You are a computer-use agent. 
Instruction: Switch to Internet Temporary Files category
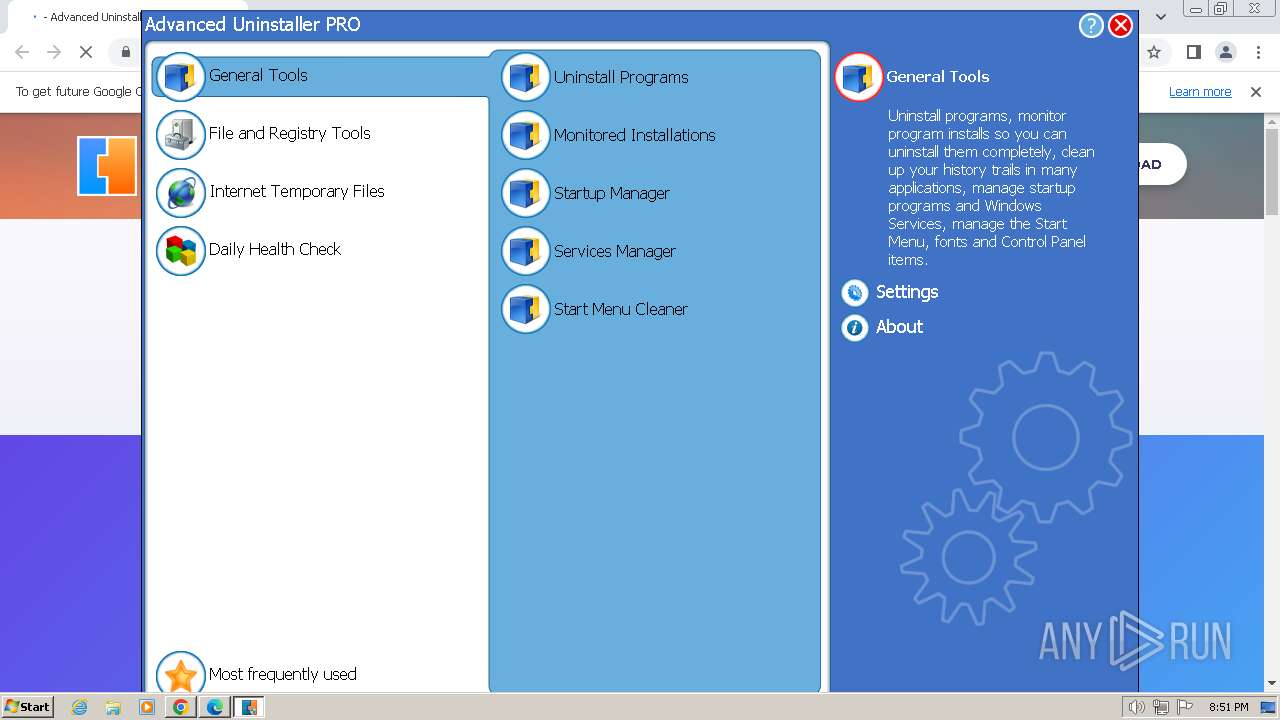tap(296, 191)
